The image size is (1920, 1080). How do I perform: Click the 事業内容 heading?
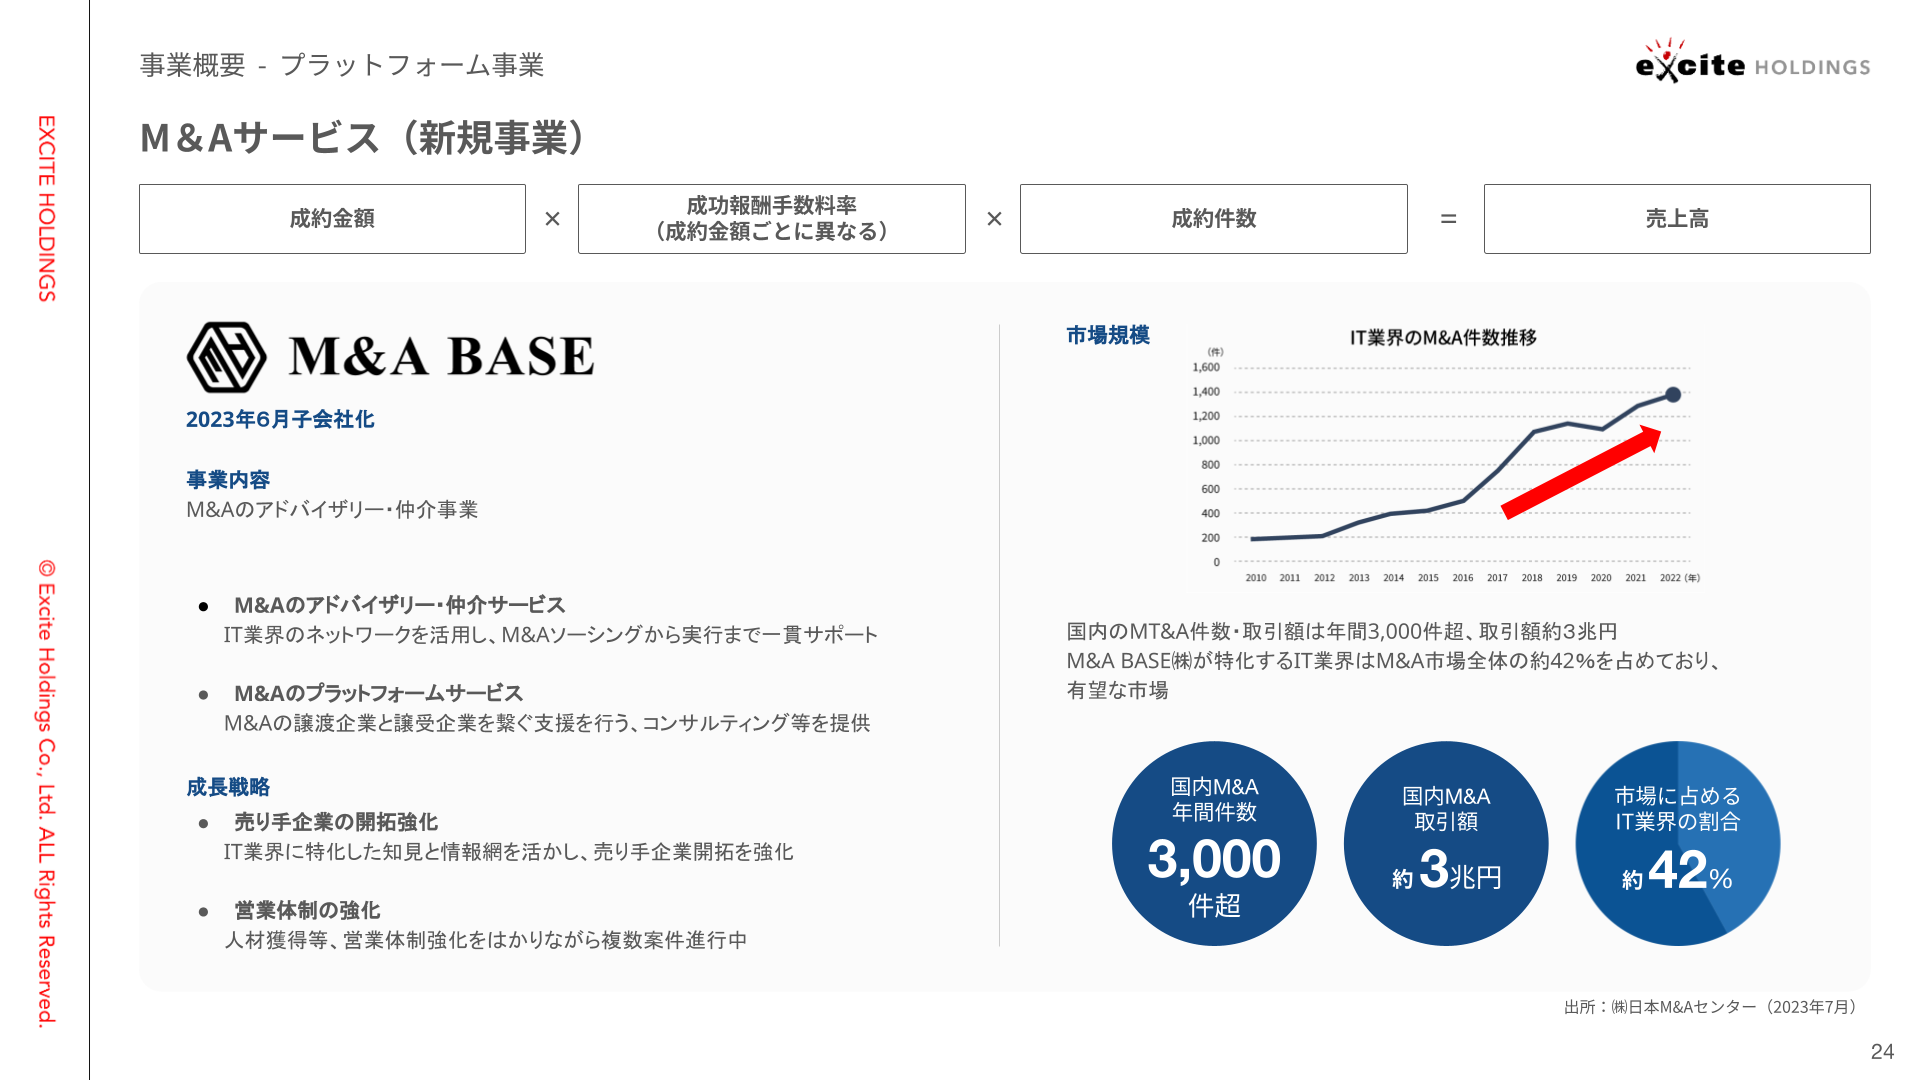pyautogui.click(x=228, y=480)
